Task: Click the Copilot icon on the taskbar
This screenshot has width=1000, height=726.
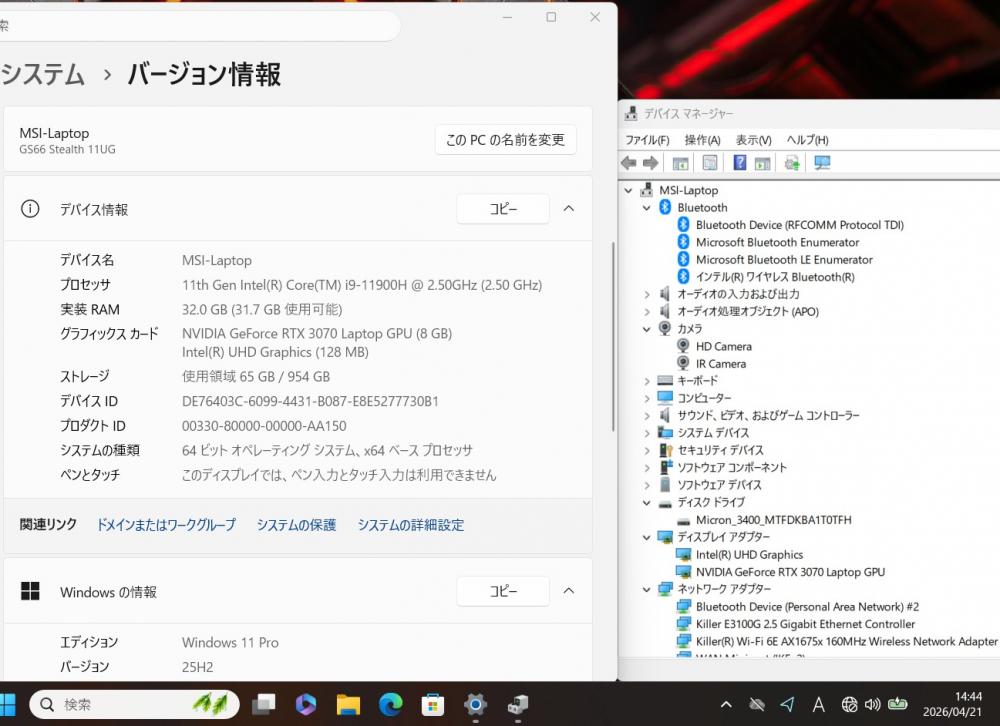Action: (x=306, y=704)
